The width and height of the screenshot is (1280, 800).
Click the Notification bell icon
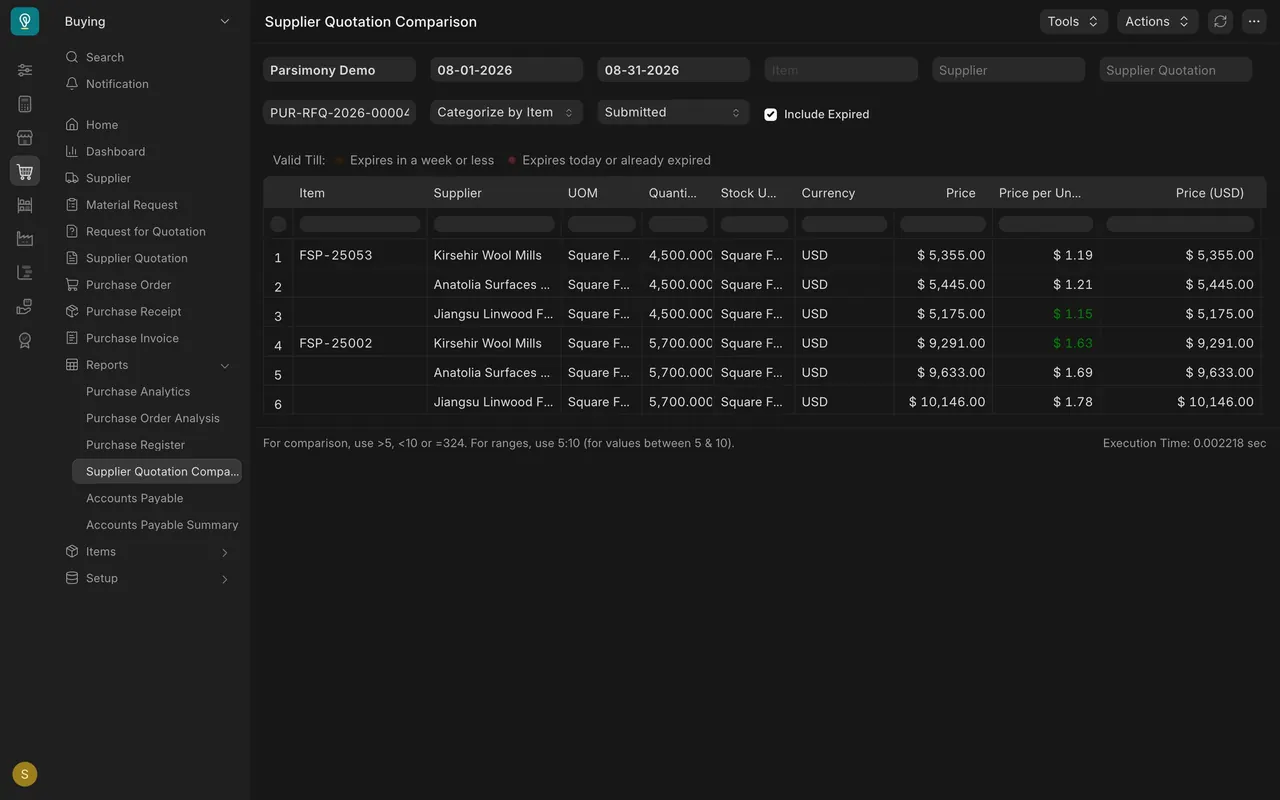pos(72,84)
